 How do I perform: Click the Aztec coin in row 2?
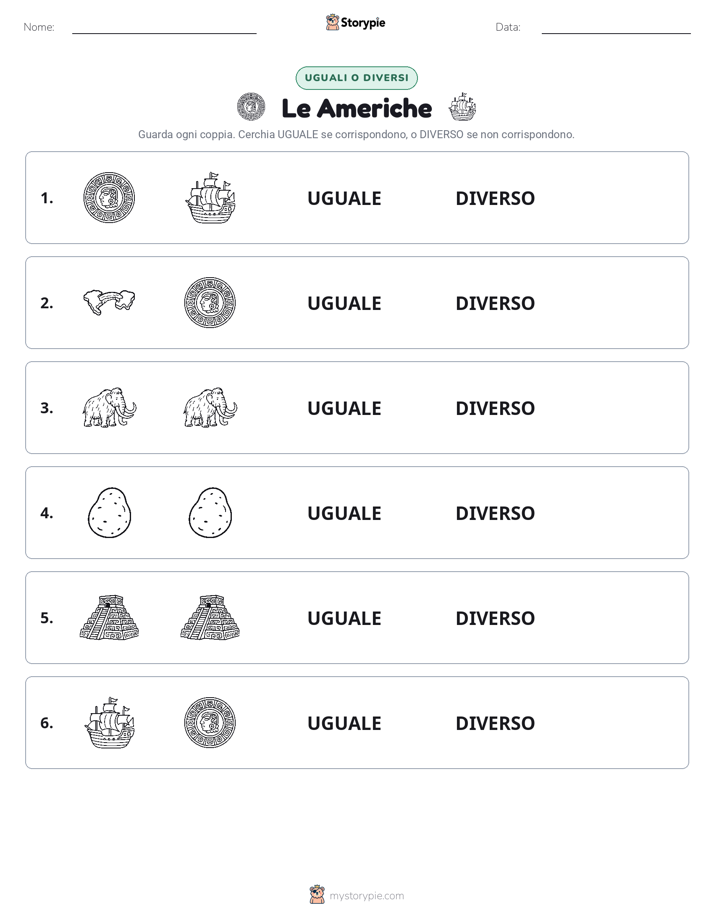210,302
